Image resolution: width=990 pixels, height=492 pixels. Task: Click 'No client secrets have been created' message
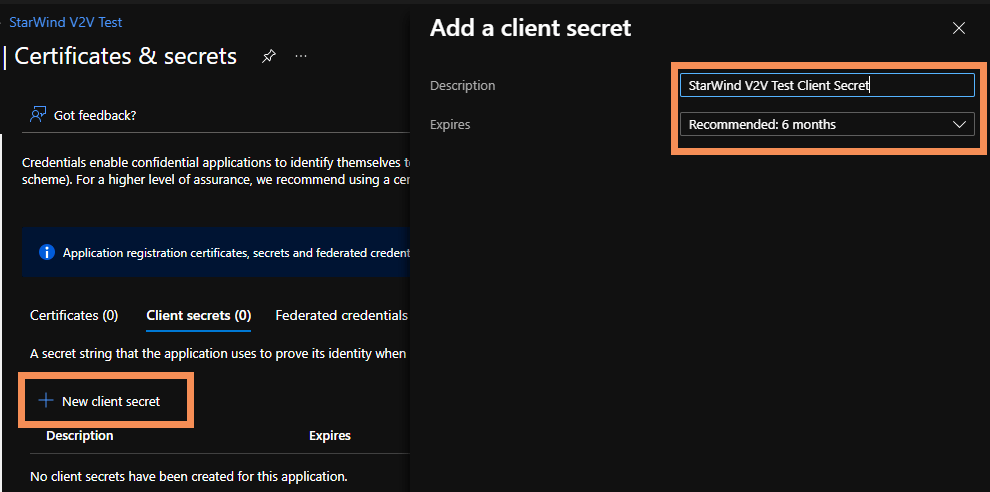point(189,476)
